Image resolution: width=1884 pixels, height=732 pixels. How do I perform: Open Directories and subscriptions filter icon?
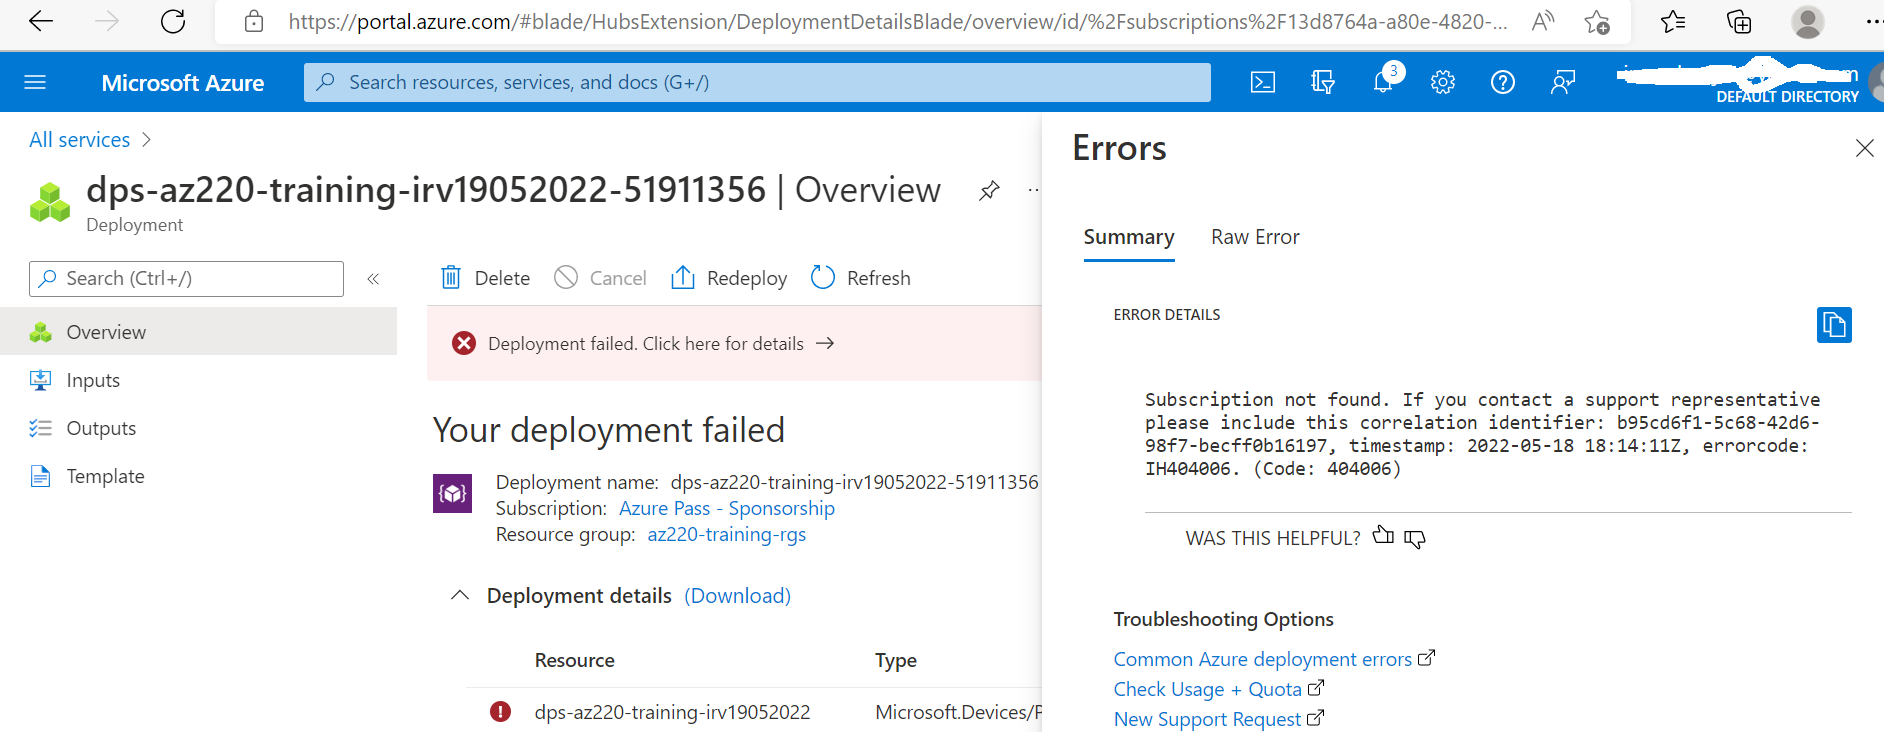pyautogui.click(x=1323, y=82)
